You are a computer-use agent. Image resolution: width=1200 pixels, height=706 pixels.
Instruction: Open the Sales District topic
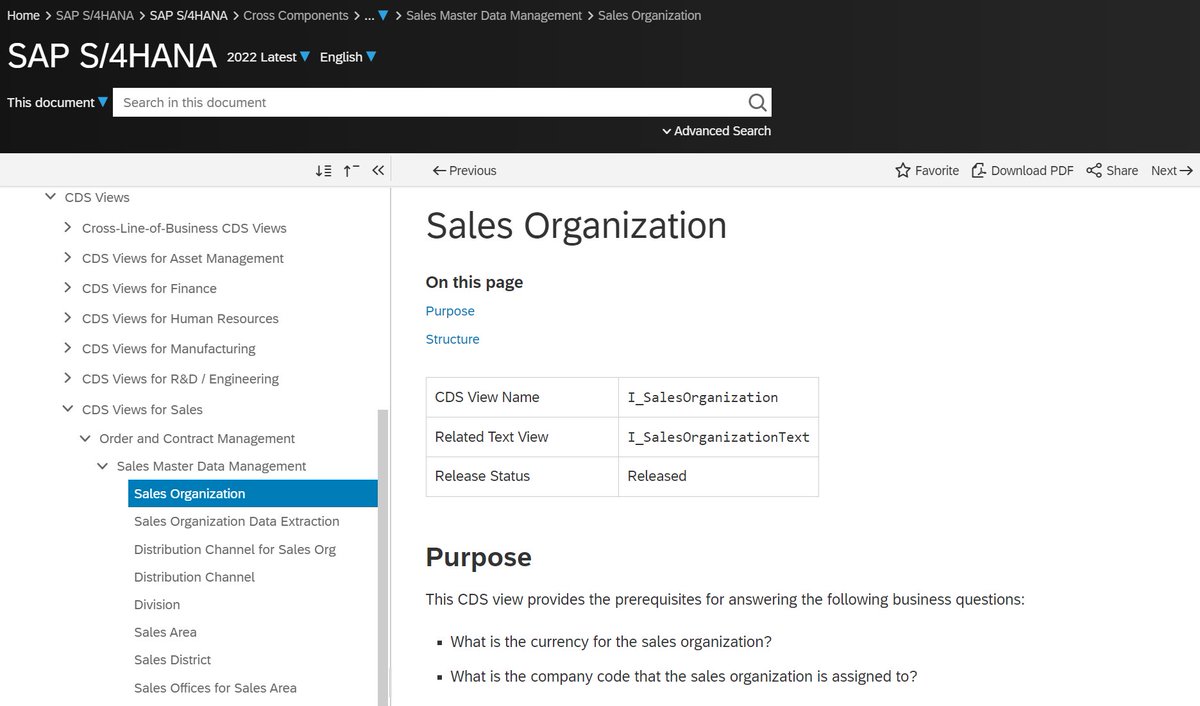pyautogui.click(x=172, y=660)
